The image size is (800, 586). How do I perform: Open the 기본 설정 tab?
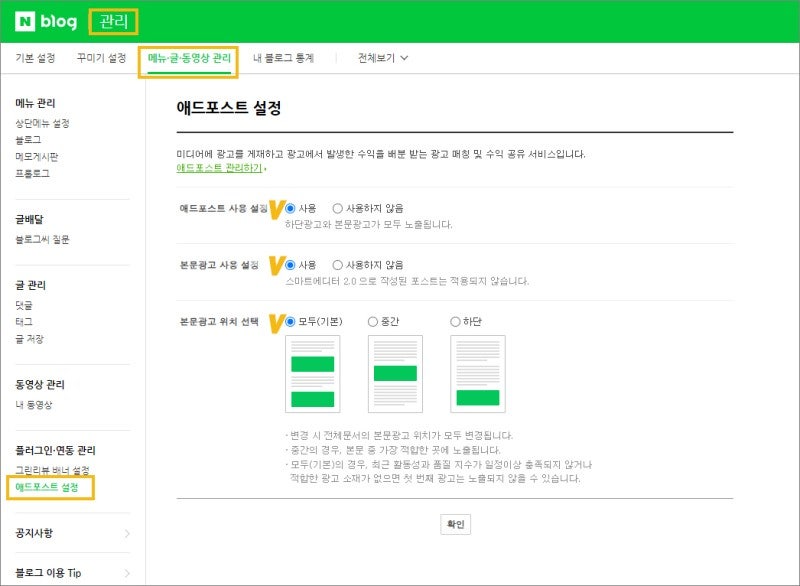click(35, 58)
